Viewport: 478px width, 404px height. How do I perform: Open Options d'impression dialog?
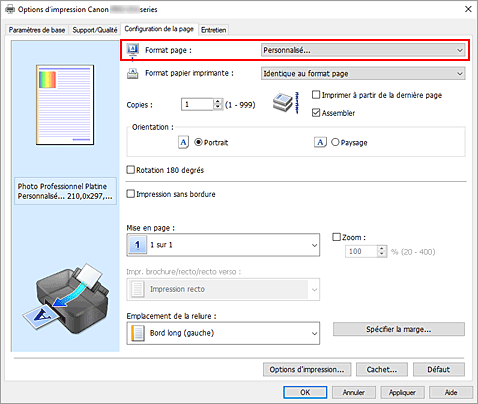307,370
